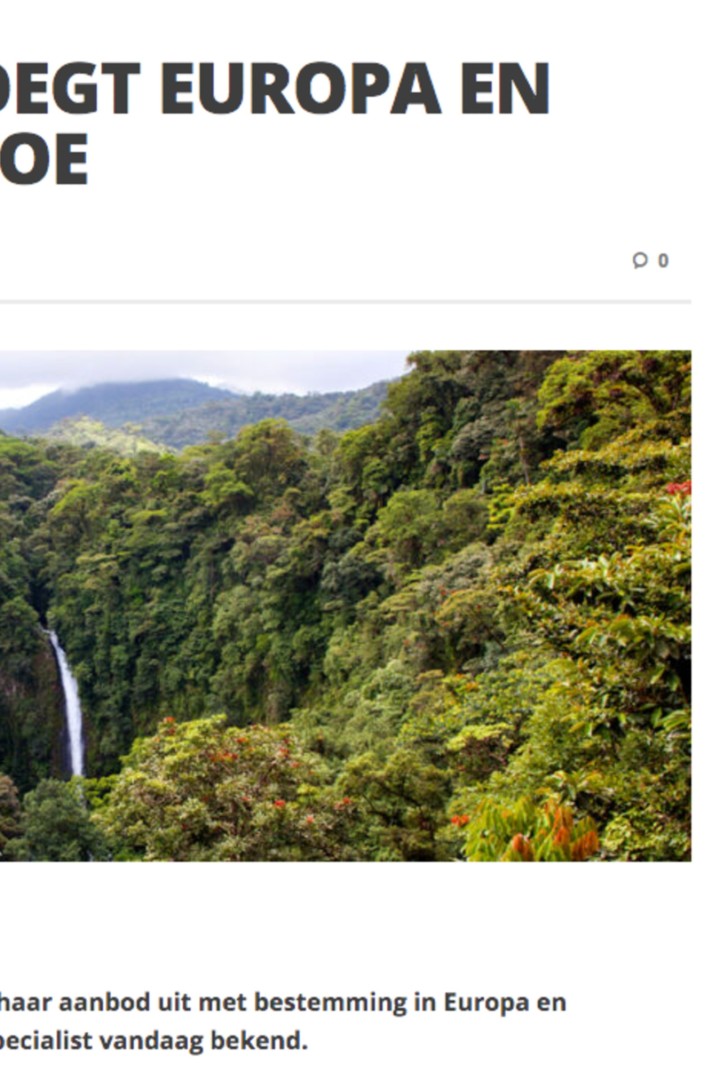Screen dimensions: 720x1080
Task: Click the word 'EN' ending the first headline line
Action: click(506, 88)
